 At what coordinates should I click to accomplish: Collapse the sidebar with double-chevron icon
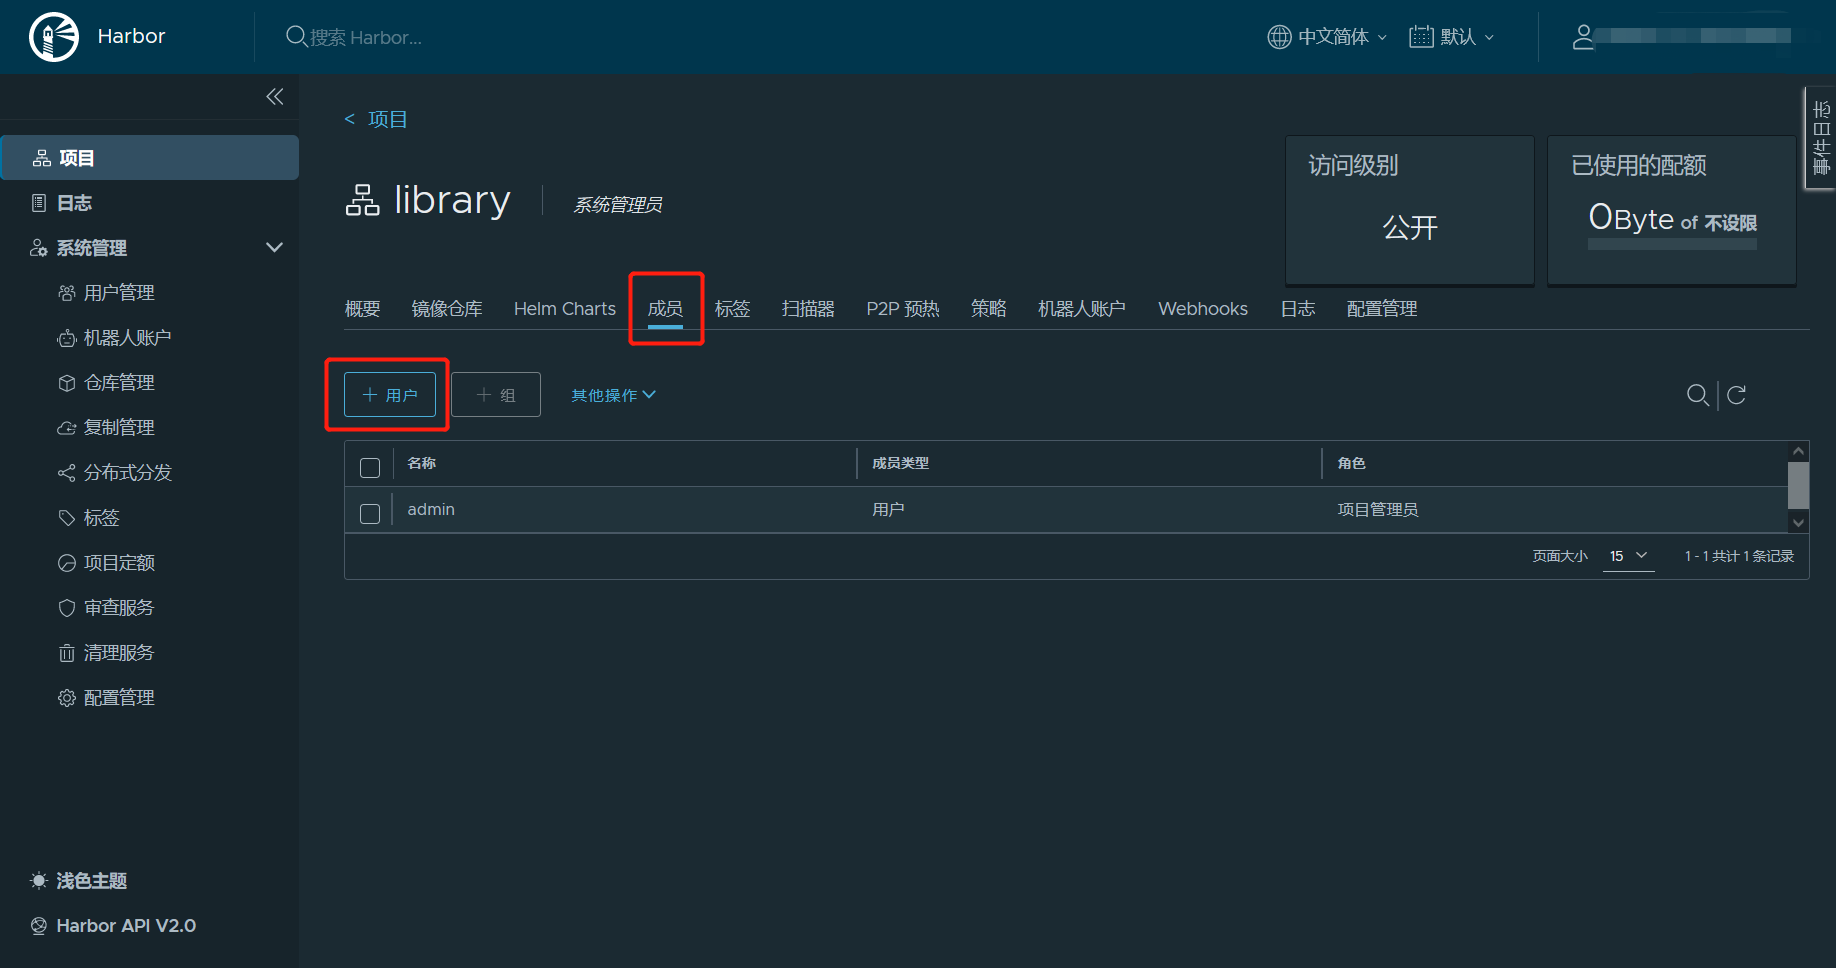tap(275, 96)
